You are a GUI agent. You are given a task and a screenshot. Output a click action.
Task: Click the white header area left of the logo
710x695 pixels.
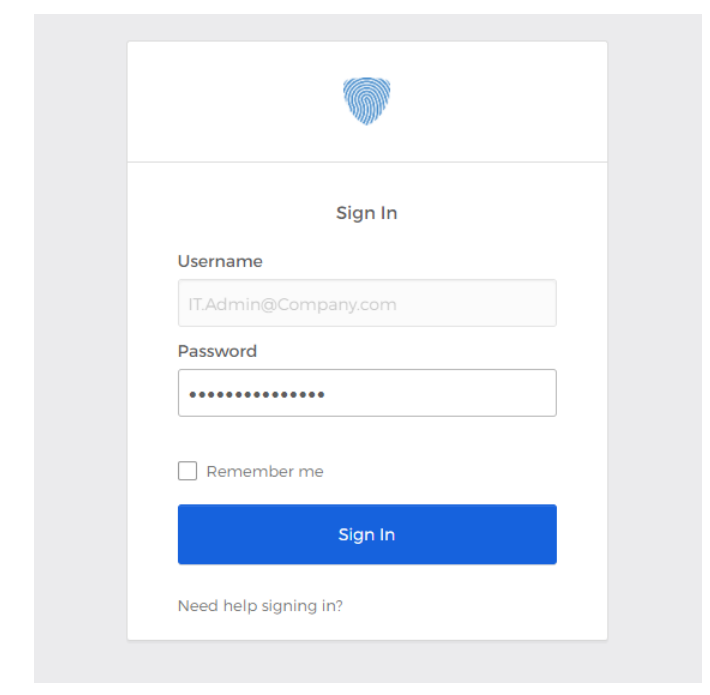230,102
